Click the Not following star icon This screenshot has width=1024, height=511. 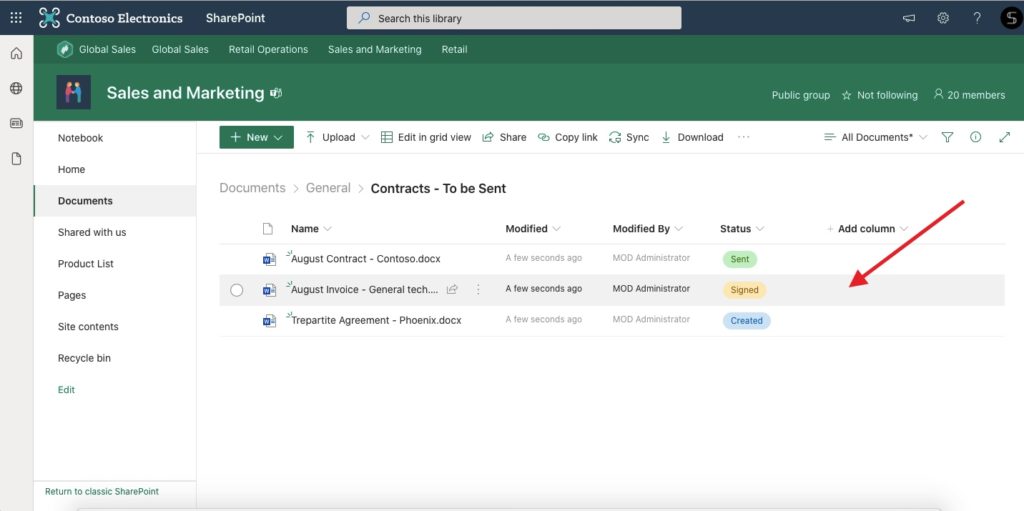click(846, 95)
